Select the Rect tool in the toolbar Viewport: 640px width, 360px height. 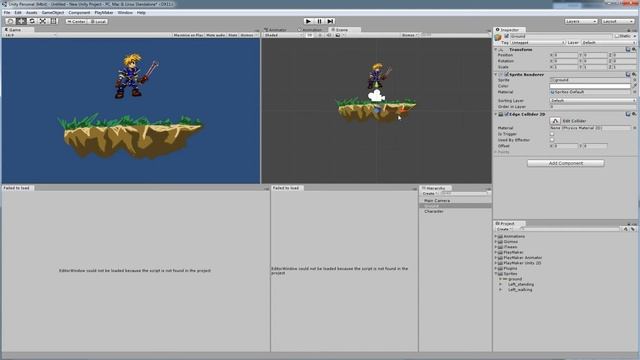click(53, 21)
